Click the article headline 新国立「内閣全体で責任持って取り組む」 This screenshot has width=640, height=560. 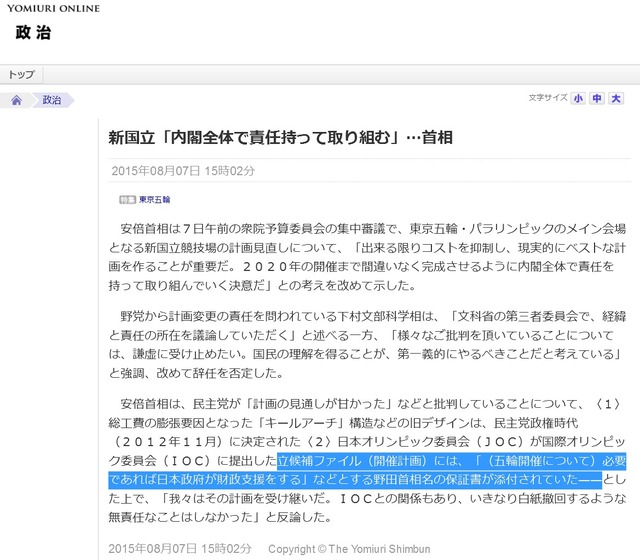pos(280,137)
